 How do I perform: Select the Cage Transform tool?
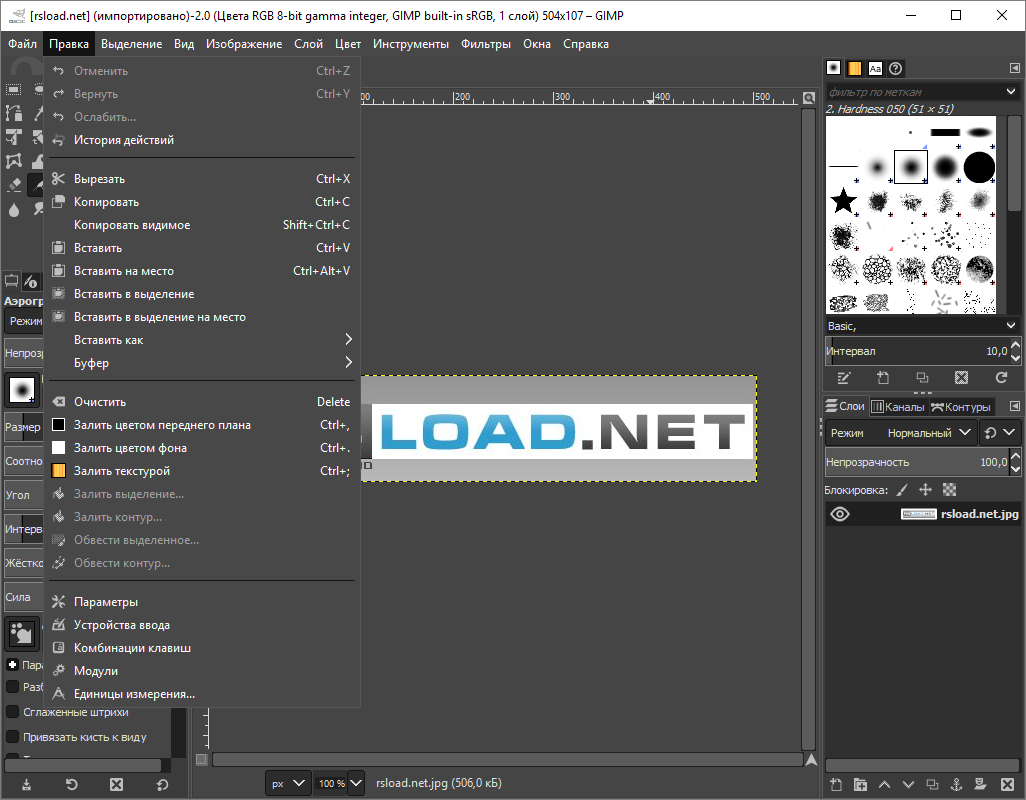[x=14, y=161]
